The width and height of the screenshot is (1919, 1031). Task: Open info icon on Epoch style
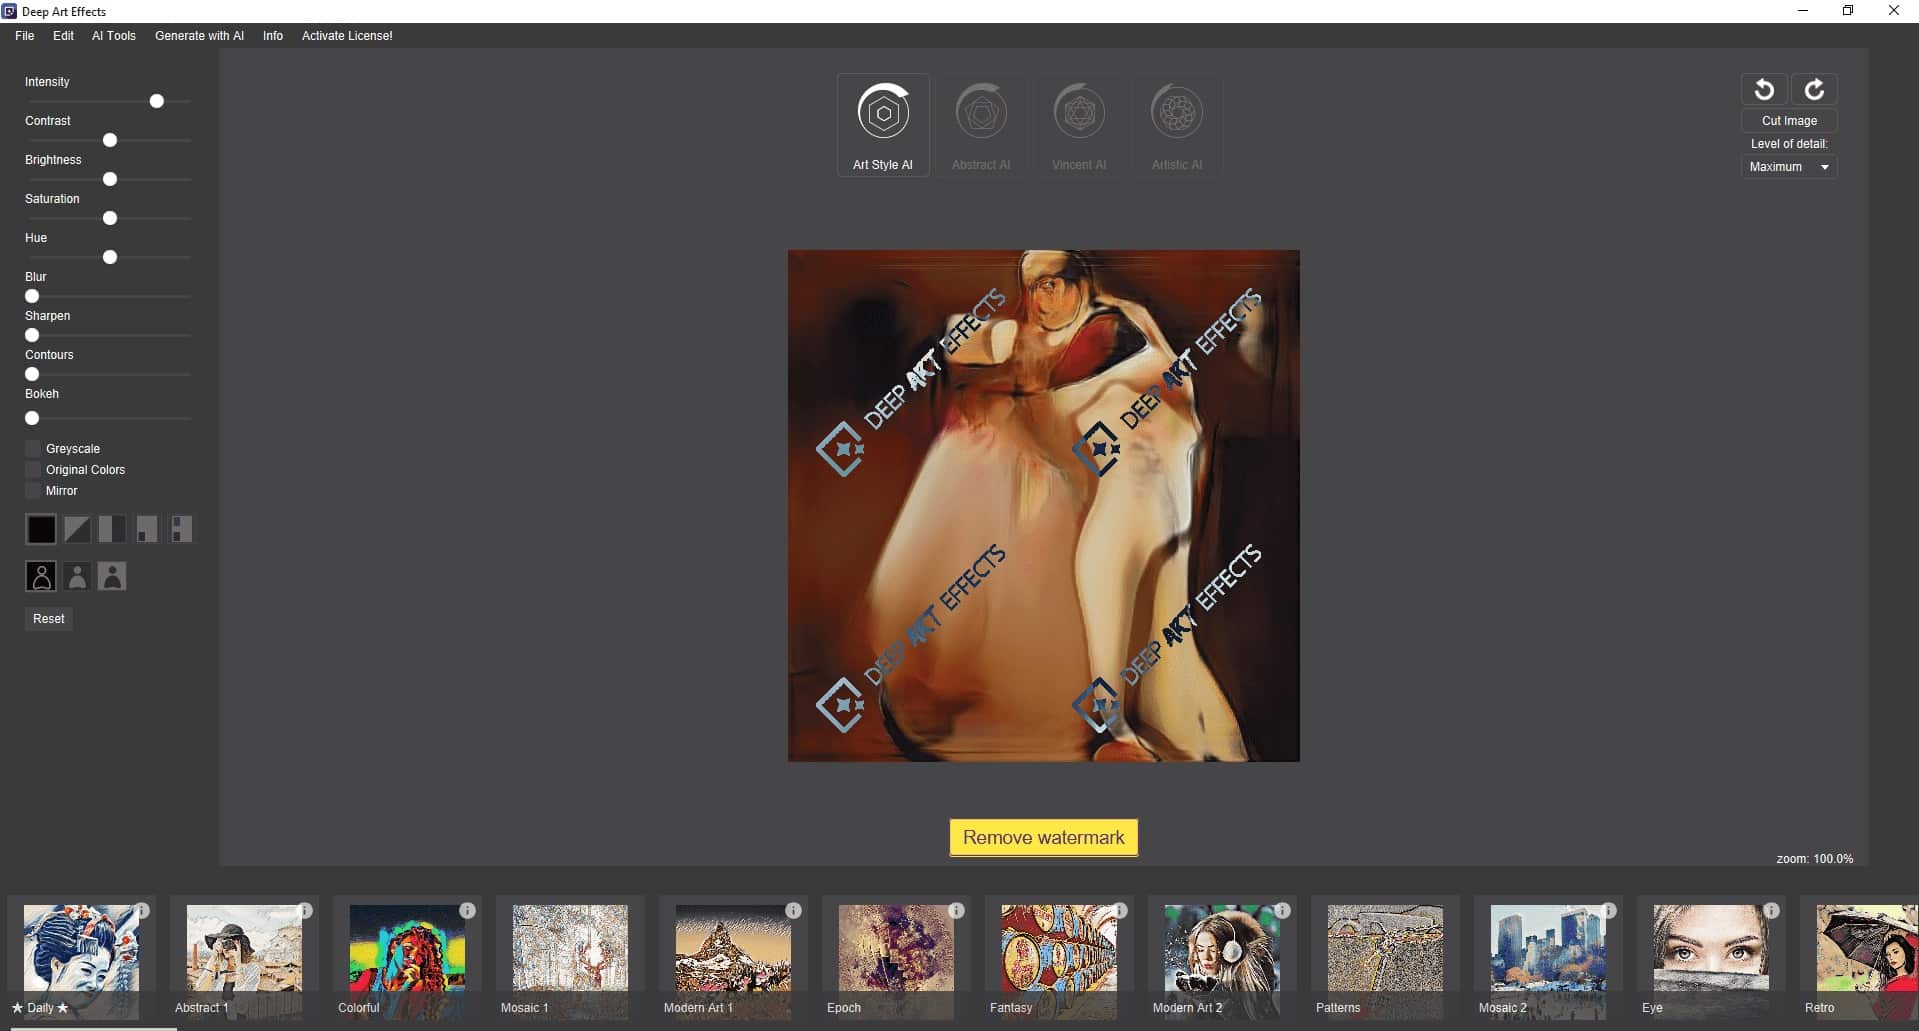pos(956,910)
